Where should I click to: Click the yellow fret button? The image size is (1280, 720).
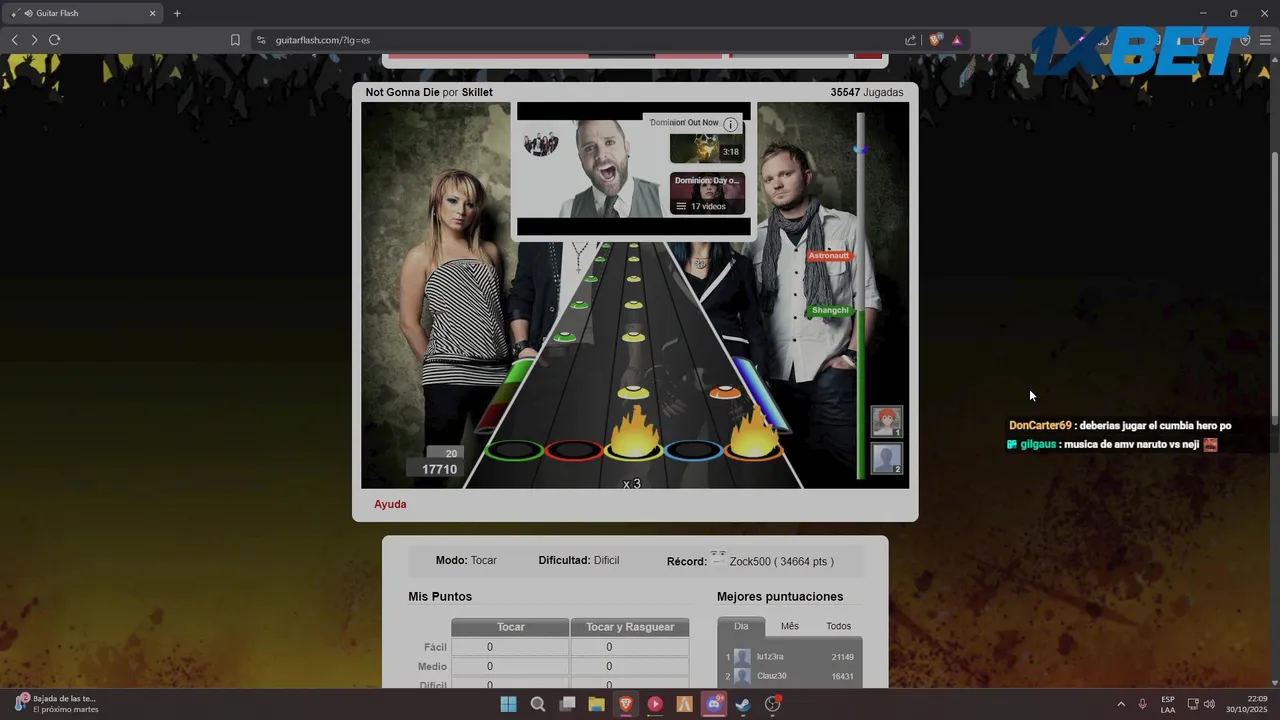tap(634, 450)
